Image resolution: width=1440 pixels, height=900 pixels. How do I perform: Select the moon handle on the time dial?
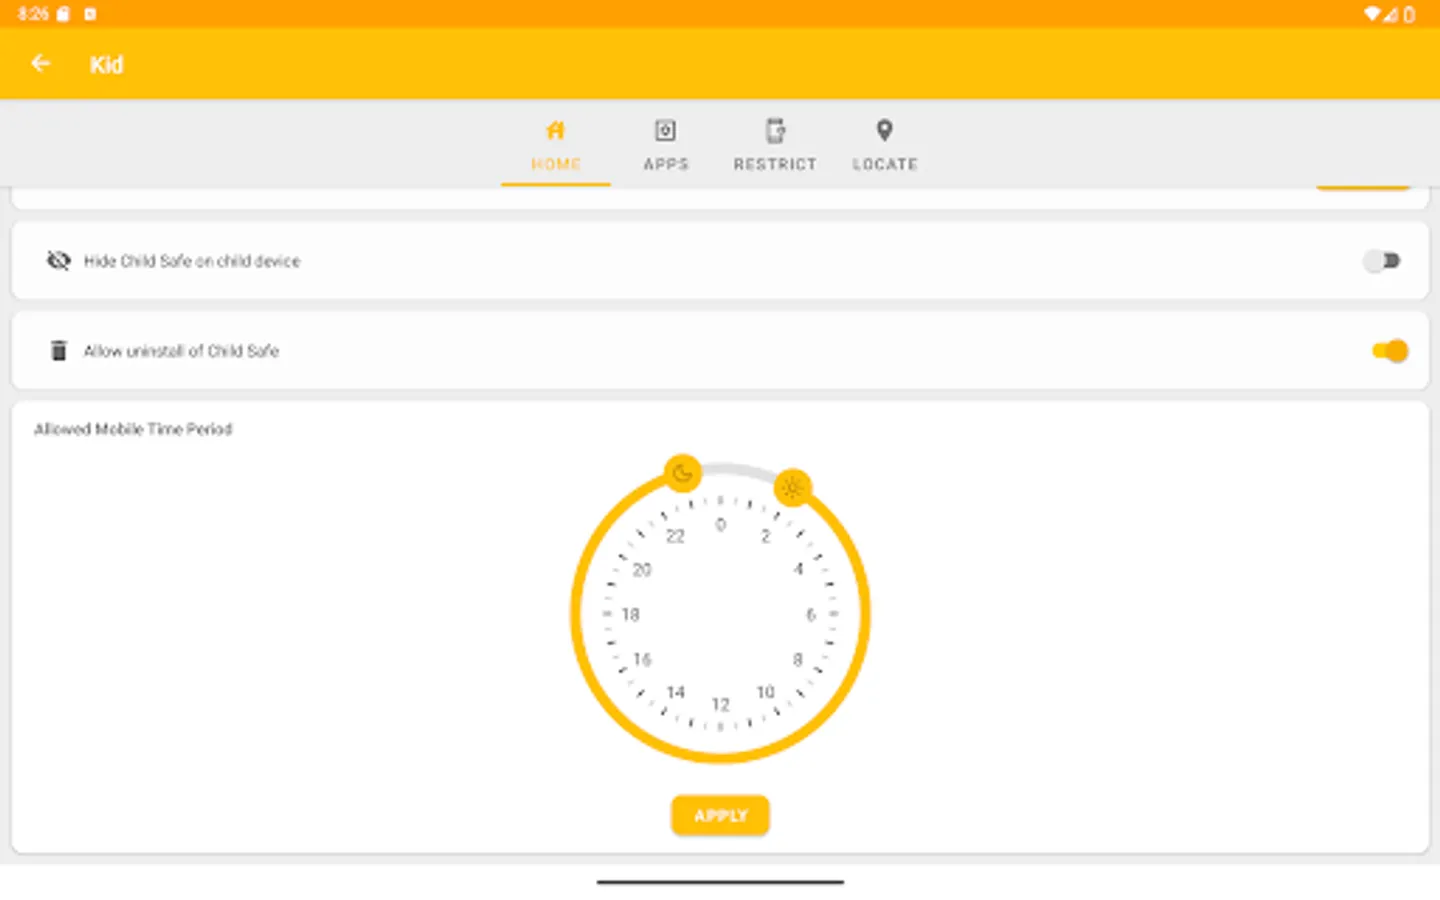[x=682, y=473]
